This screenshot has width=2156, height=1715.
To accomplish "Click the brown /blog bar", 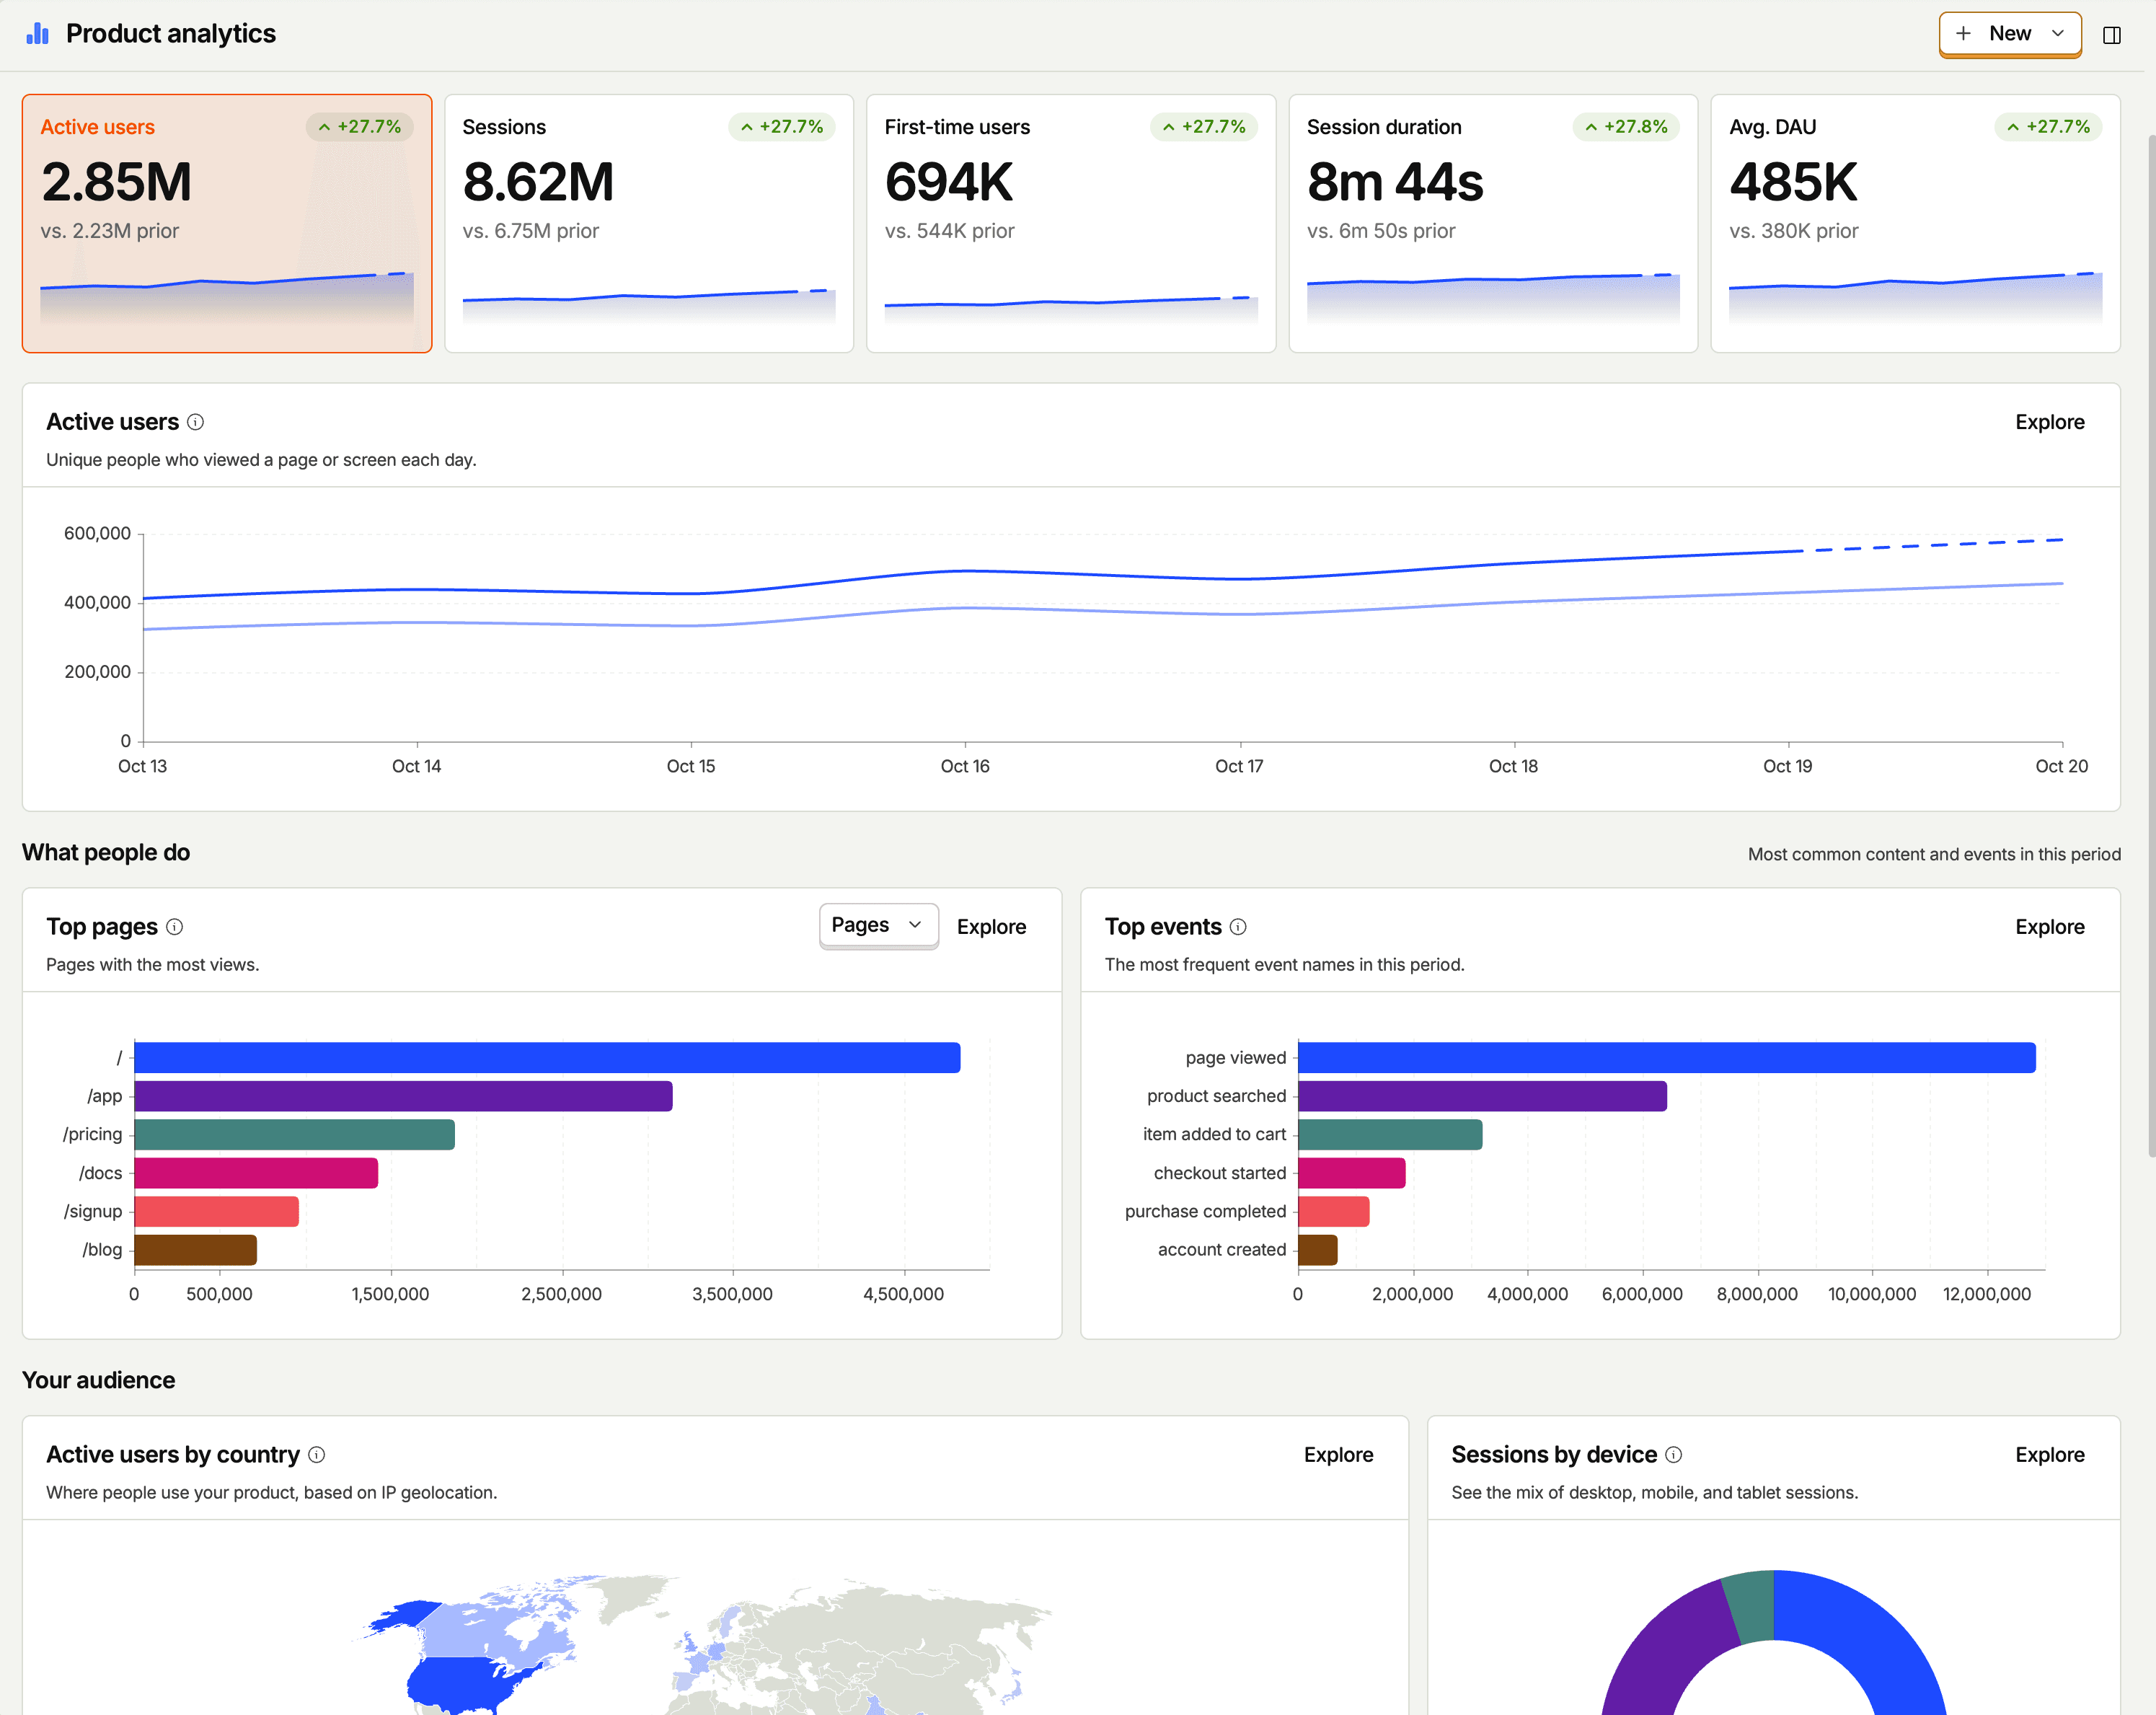I will pos(195,1250).
